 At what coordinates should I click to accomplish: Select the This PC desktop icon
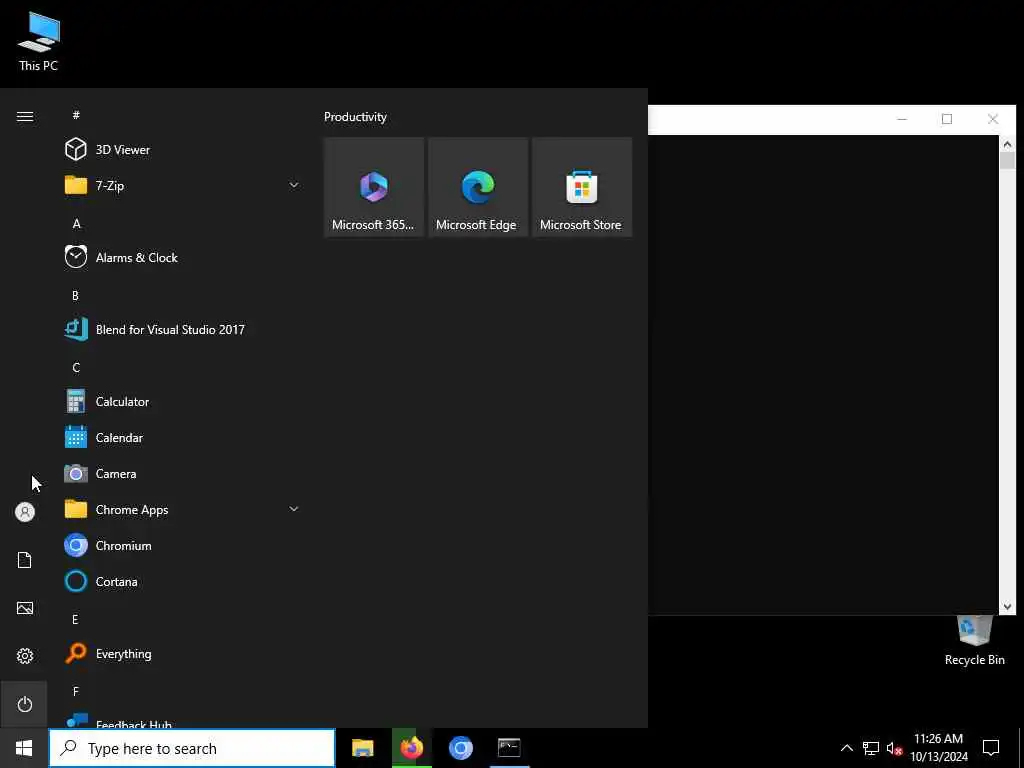[x=38, y=42]
